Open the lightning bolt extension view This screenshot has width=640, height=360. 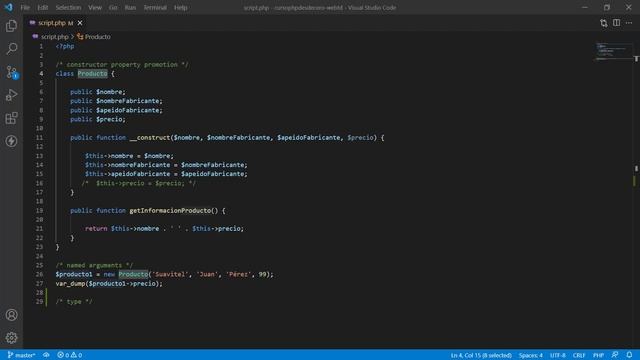click(11, 141)
